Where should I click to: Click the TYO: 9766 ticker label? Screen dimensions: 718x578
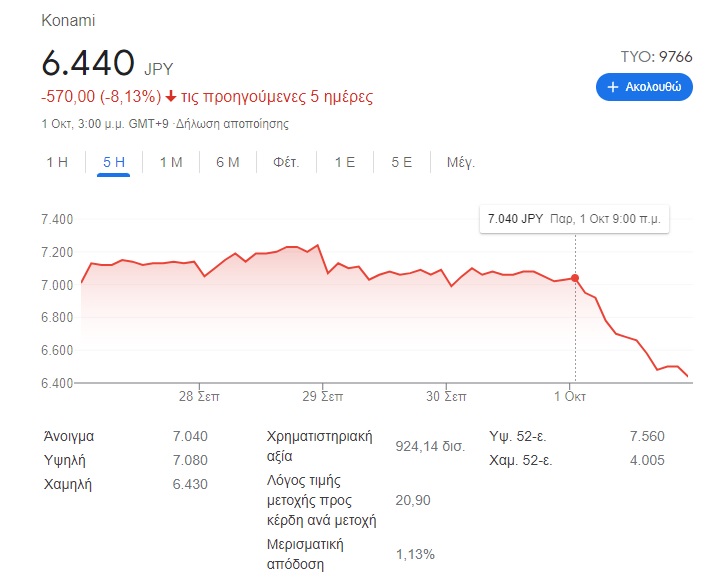[656, 57]
